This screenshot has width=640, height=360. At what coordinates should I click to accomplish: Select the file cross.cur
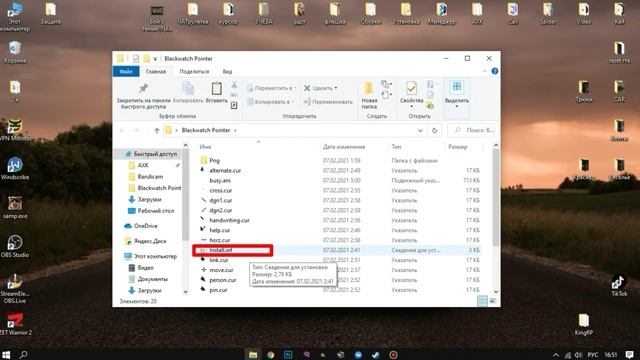click(220, 191)
